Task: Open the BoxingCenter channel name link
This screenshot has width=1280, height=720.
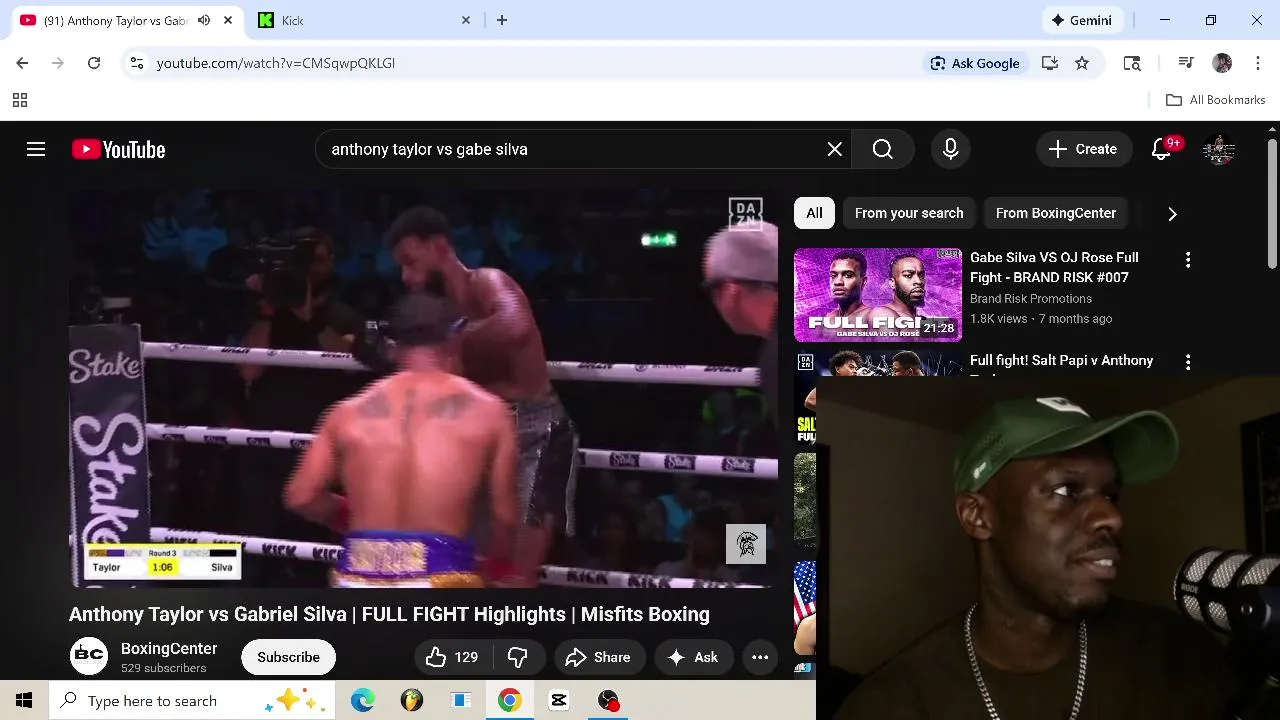Action: pyautogui.click(x=169, y=648)
